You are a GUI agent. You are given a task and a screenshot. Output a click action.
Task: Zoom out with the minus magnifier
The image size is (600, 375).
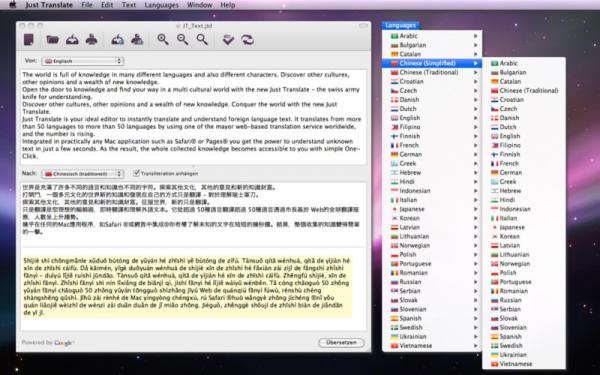point(183,39)
